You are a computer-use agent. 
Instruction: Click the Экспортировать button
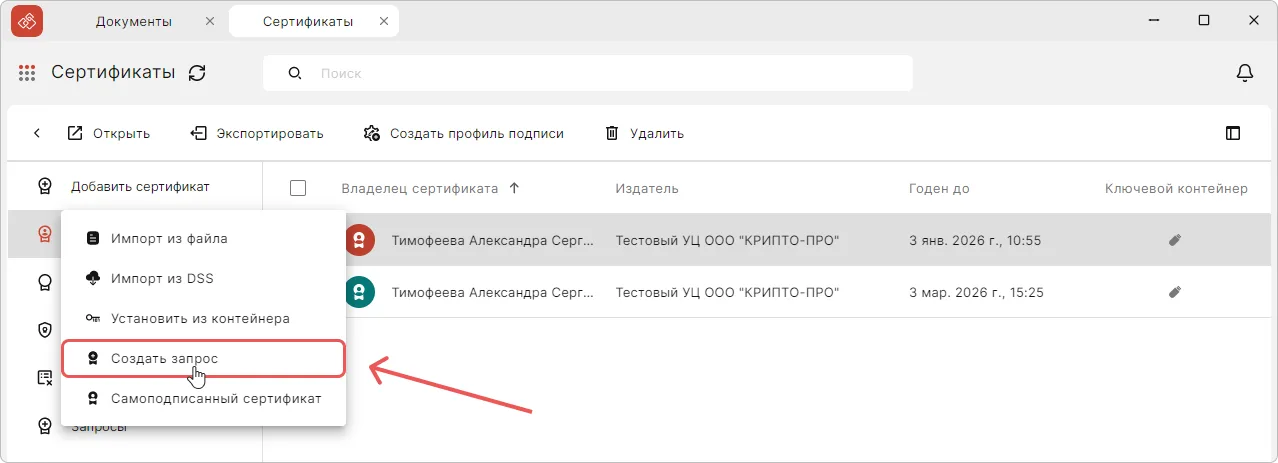pos(258,133)
